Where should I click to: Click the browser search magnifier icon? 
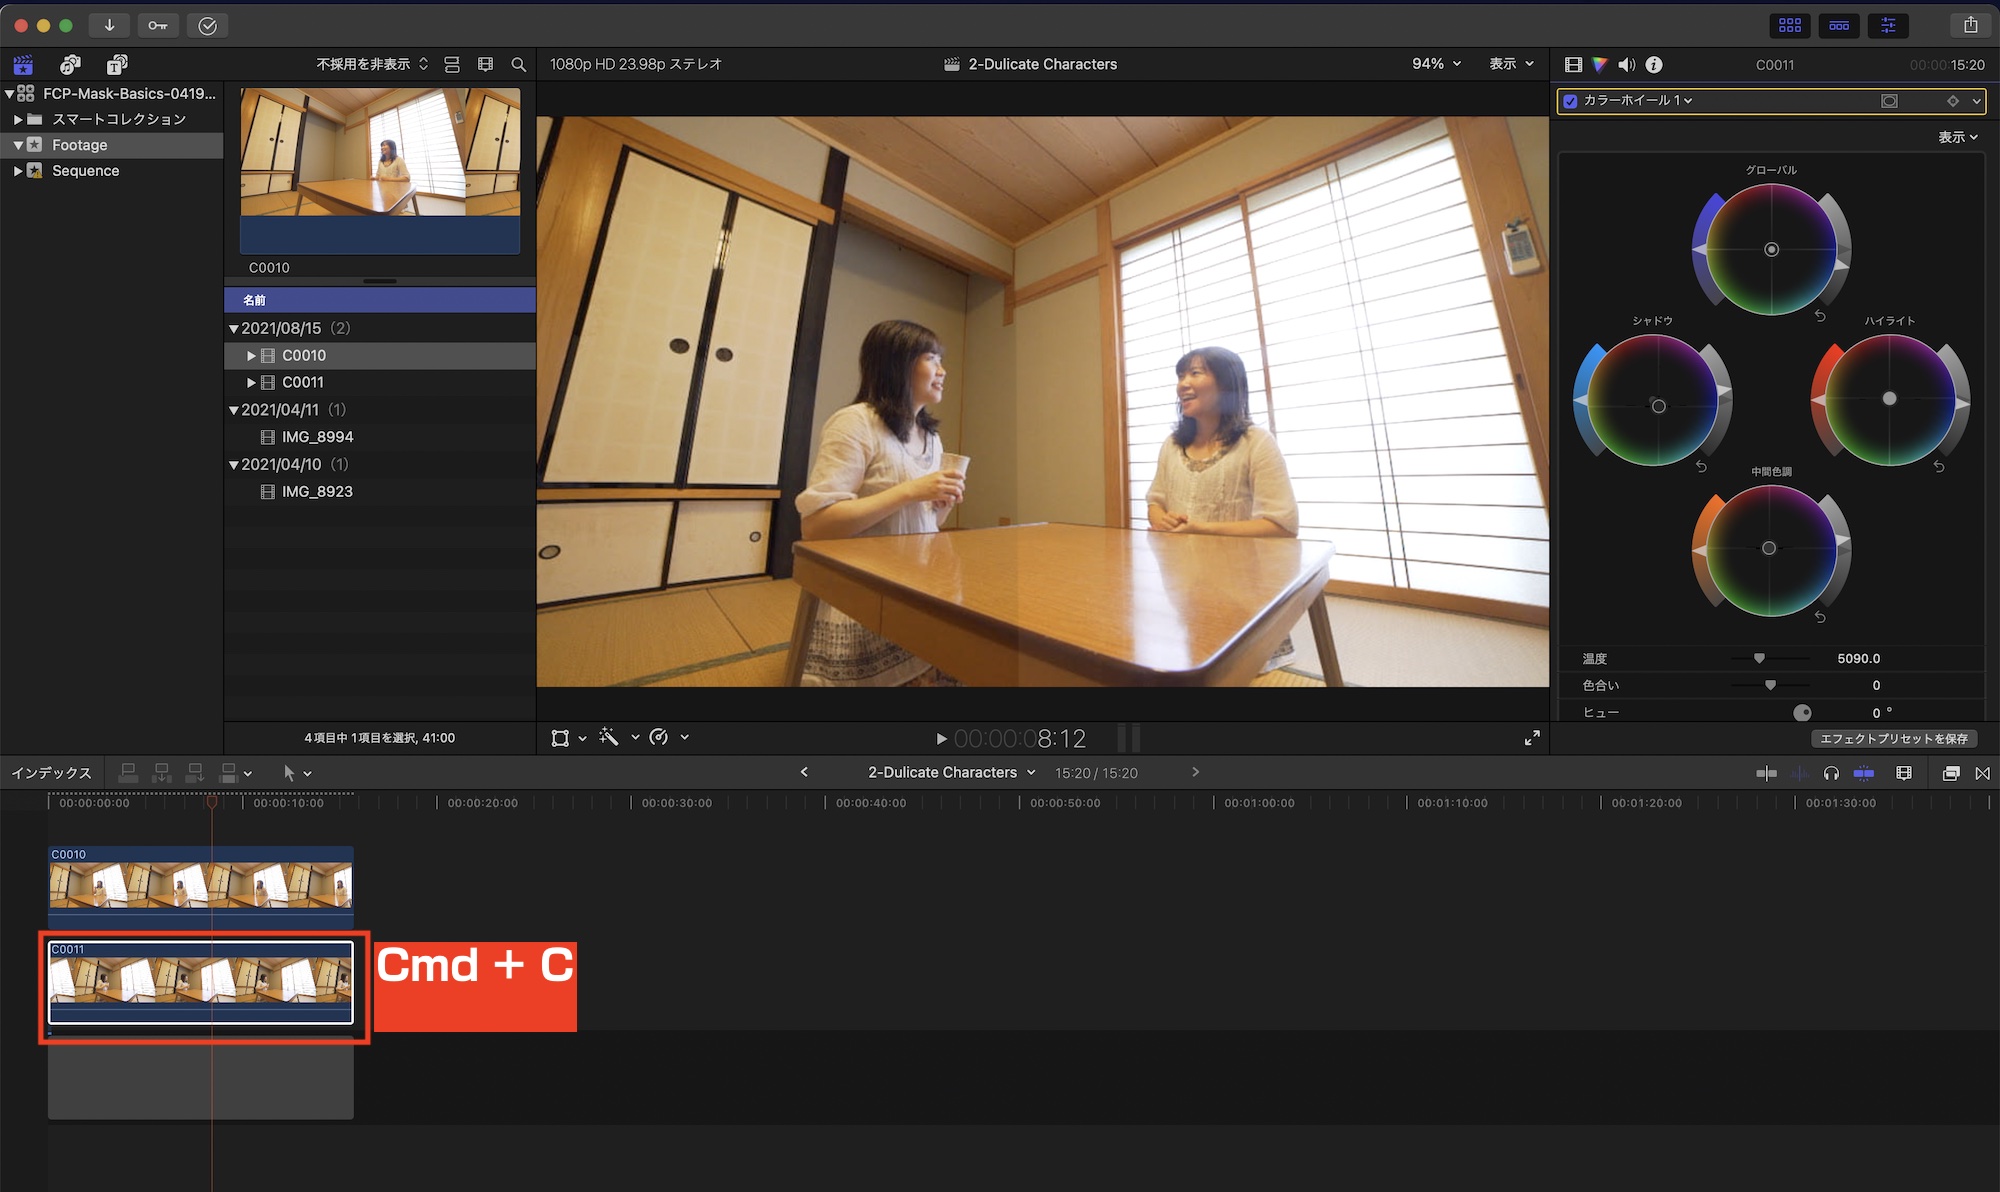[518, 65]
